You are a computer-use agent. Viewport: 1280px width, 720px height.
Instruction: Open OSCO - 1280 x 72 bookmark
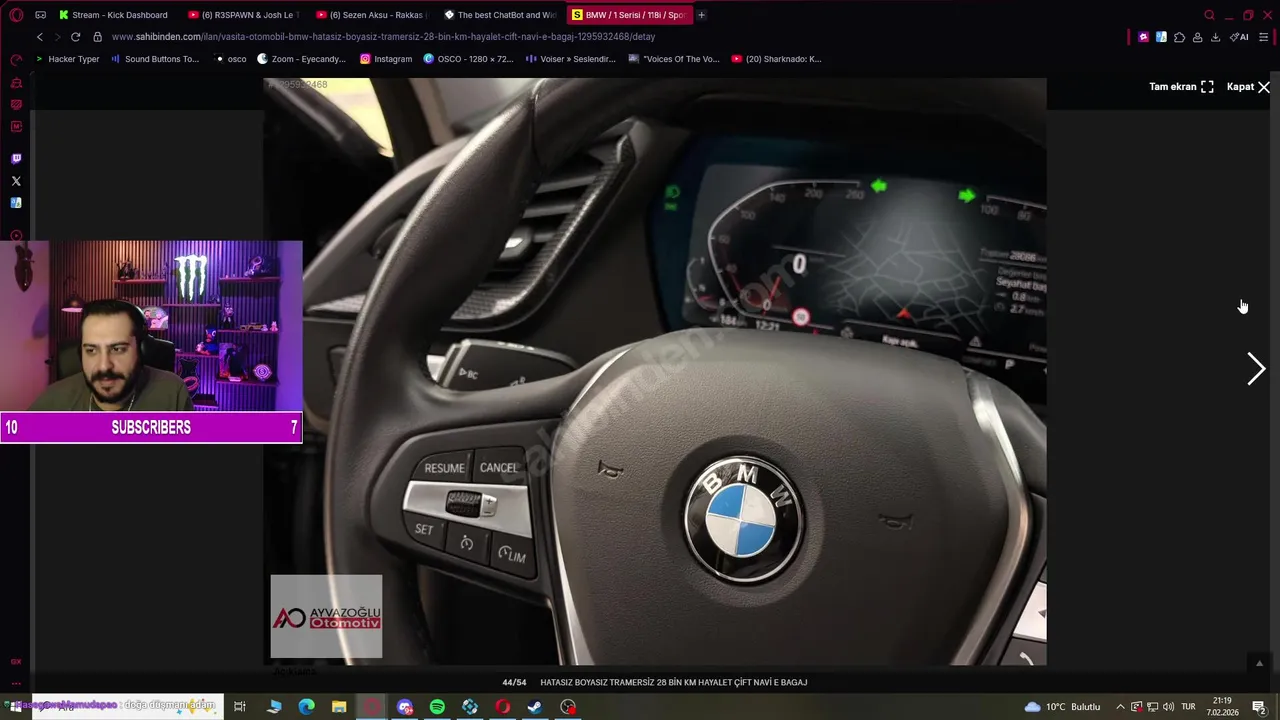pyautogui.click(x=468, y=59)
